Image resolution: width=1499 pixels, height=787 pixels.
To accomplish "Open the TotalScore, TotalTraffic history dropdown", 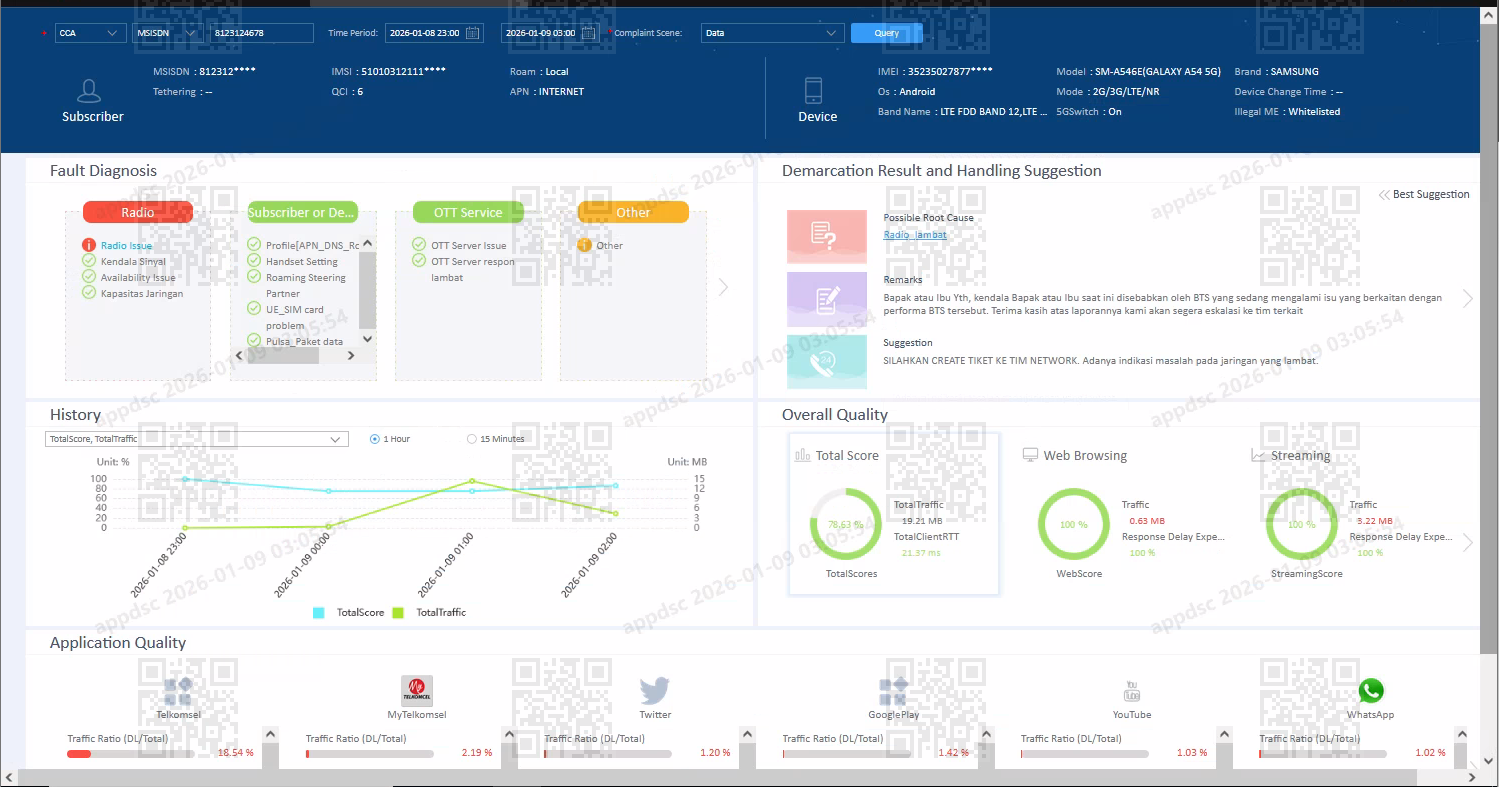I will tap(197, 439).
